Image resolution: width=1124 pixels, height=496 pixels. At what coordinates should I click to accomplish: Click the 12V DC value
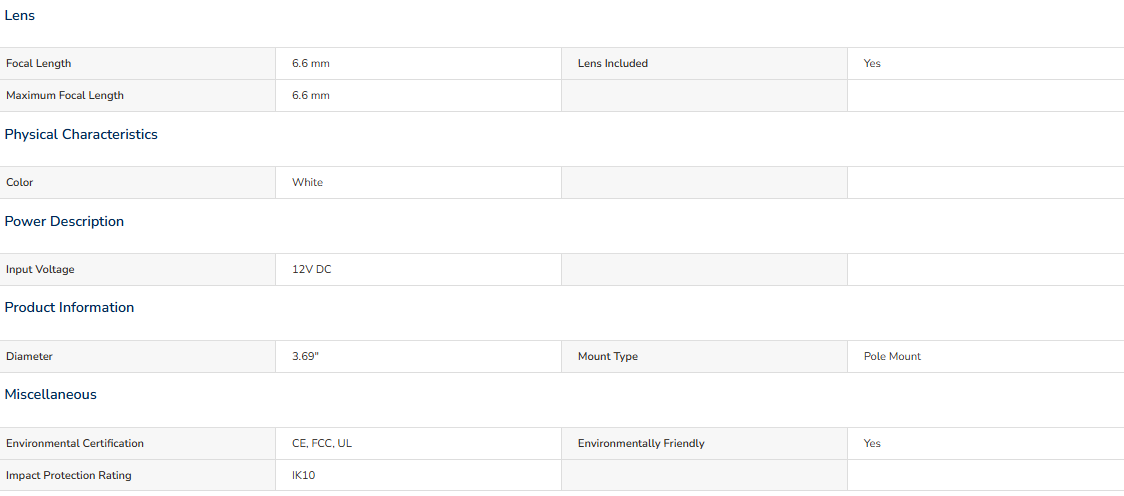[x=311, y=270]
